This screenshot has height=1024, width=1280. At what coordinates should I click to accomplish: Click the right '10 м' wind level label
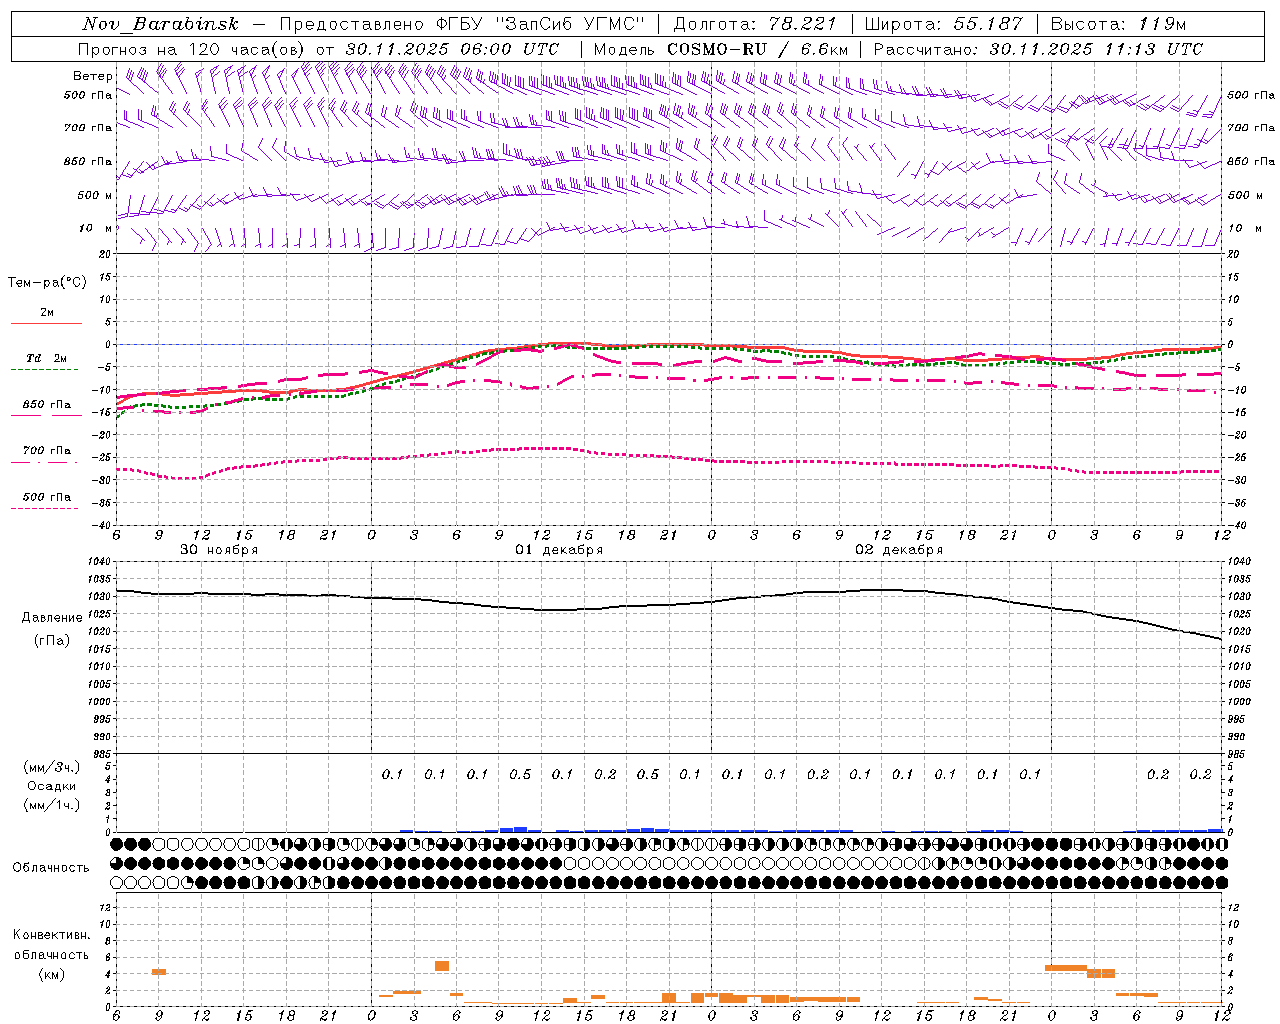tap(1243, 228)
